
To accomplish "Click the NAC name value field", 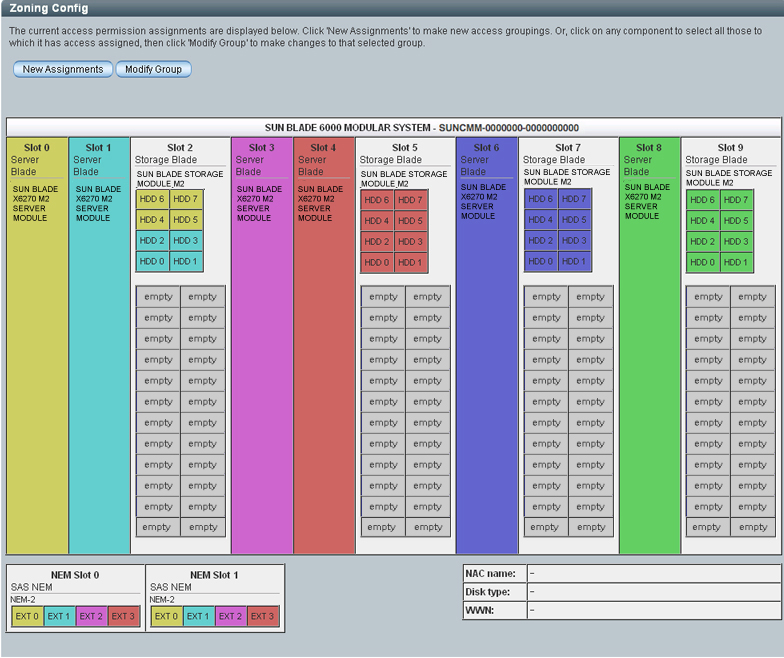I will tap(654, 574).
